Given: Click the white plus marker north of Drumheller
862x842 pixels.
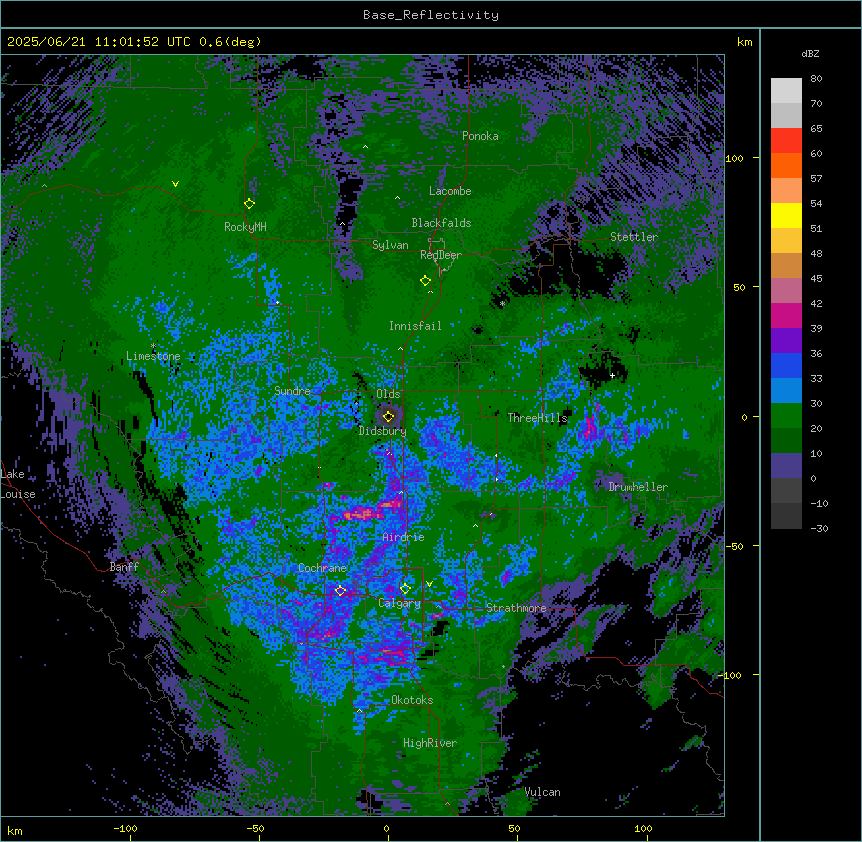Looking at the screenshot, I should pos(612,375).
